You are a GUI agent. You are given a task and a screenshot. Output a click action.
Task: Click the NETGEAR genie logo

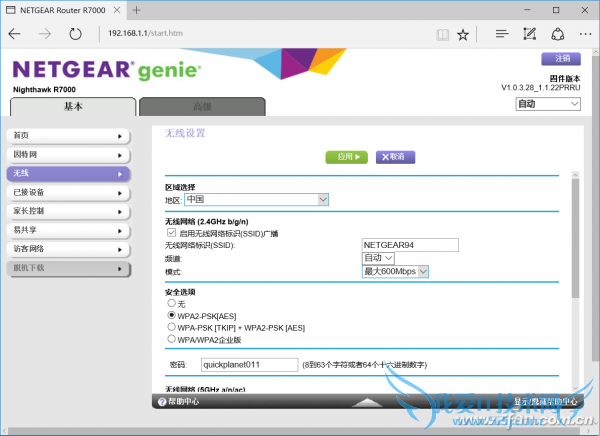click(x=107, y=70)
